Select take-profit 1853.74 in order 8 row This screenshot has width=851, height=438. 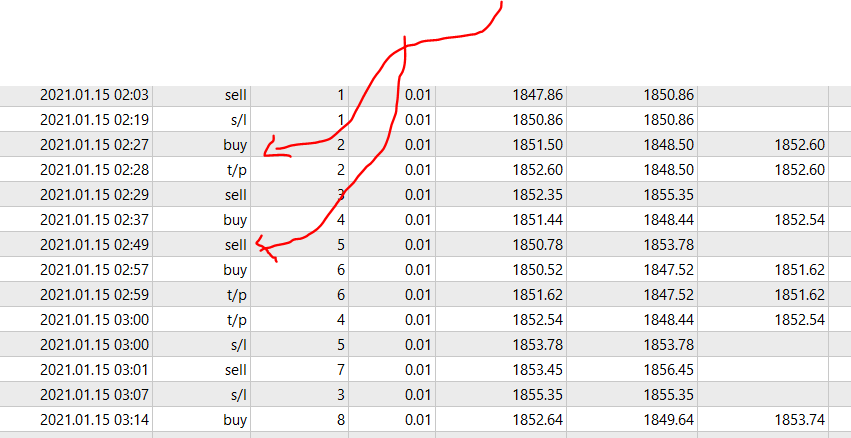pos(800,420)
